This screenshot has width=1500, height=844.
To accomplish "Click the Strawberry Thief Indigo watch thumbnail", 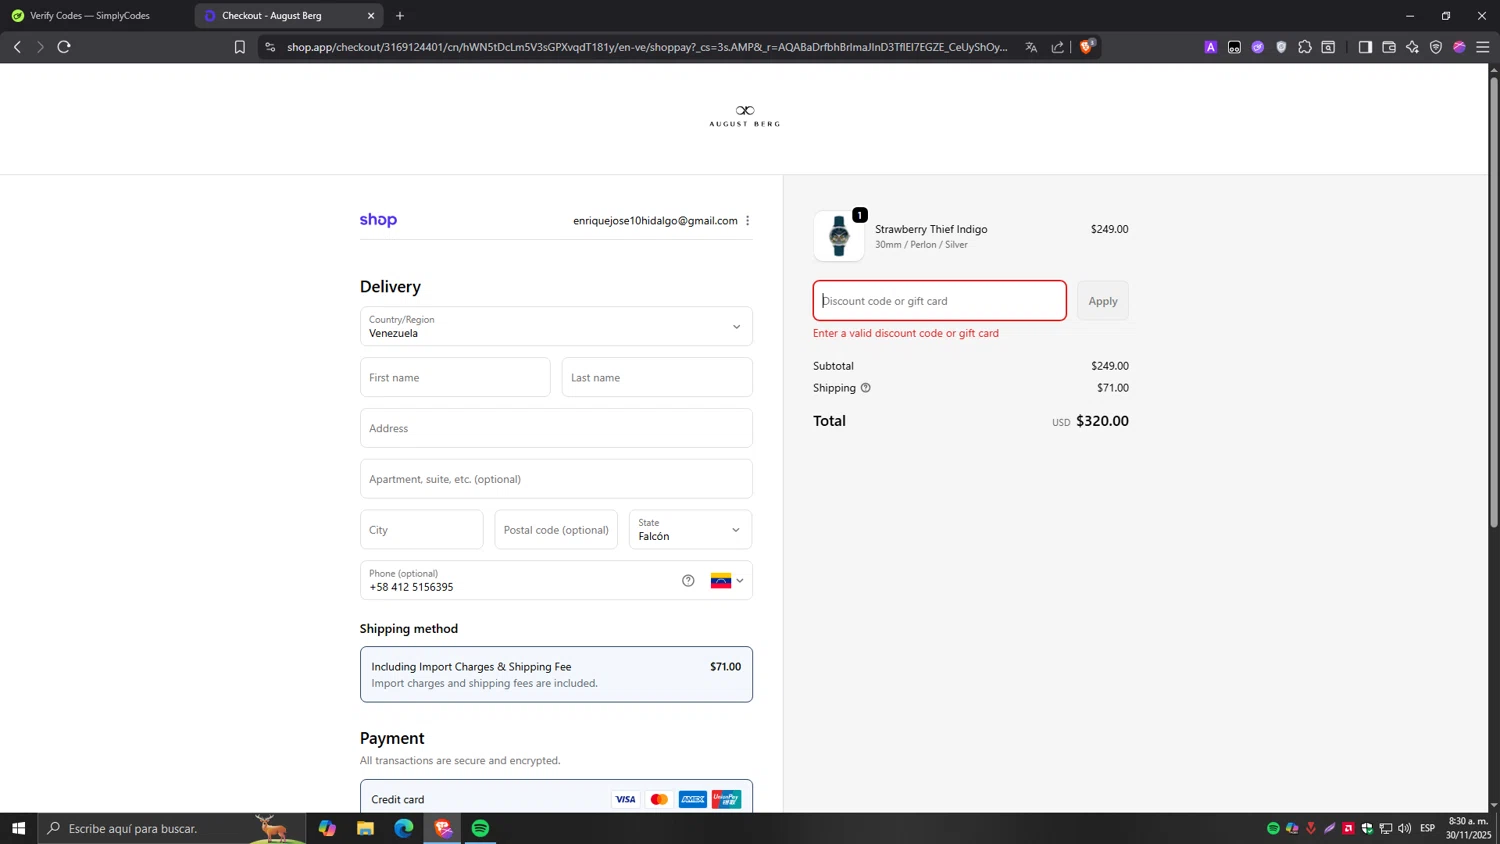I will pos(839,236).
